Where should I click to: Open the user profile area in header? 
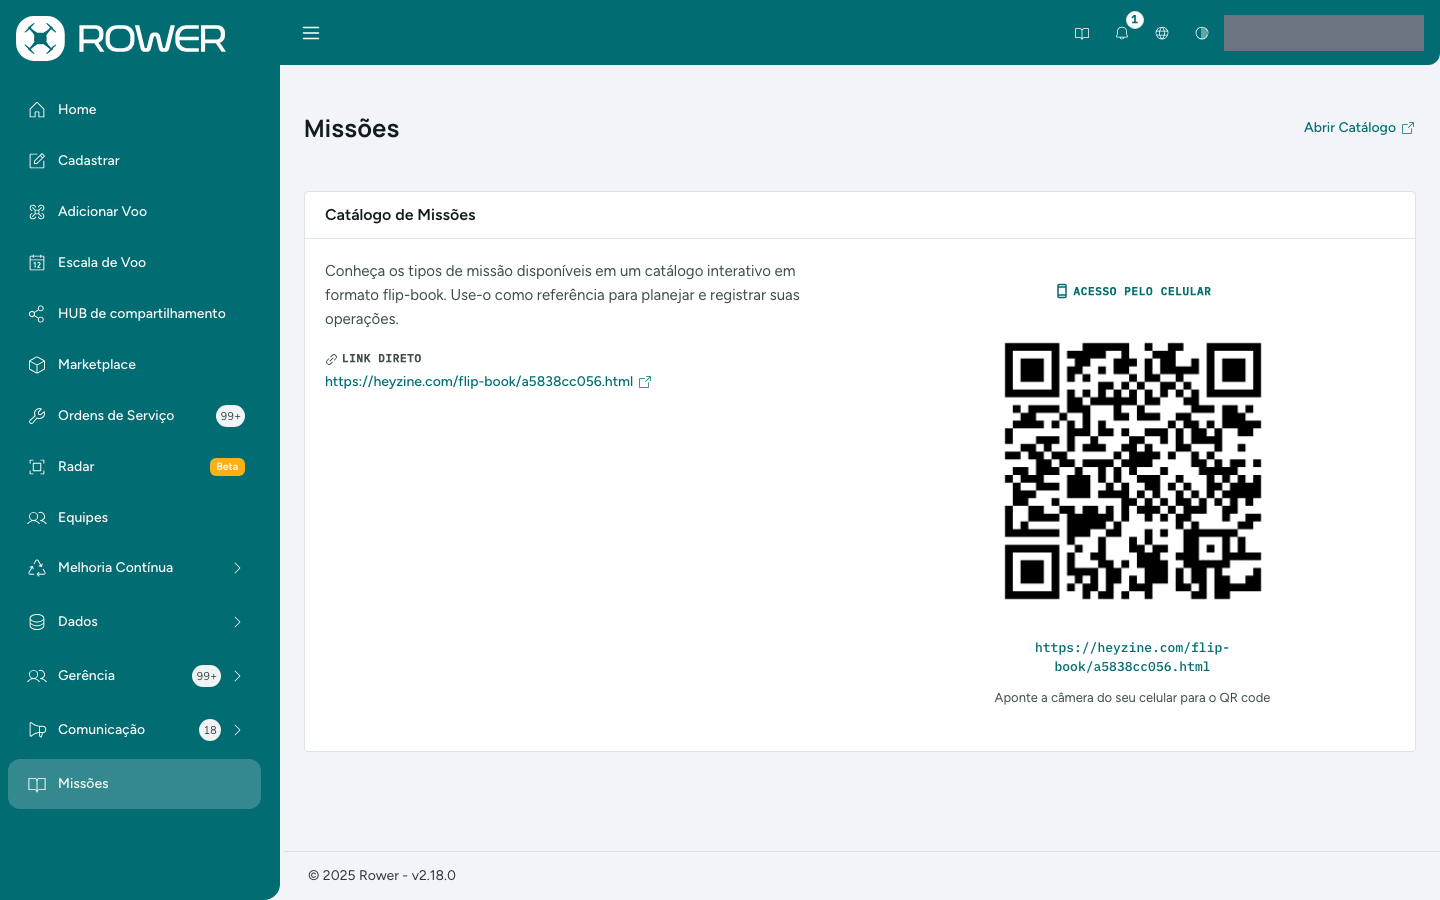[x=1323, y=33]
